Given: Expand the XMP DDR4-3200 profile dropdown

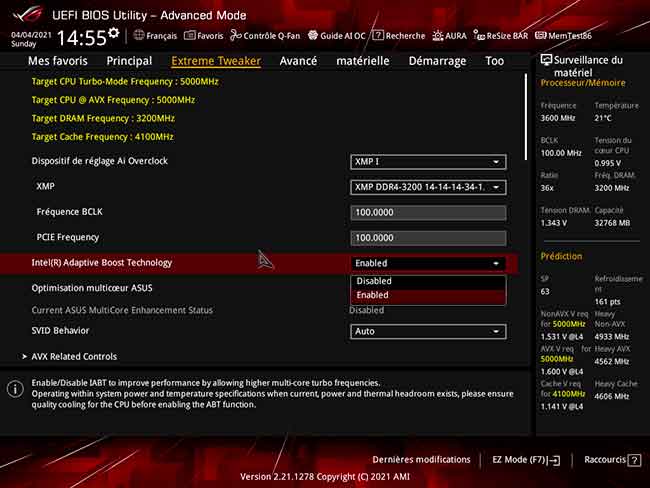Looking at the screenshot, I should coord(427,187).
